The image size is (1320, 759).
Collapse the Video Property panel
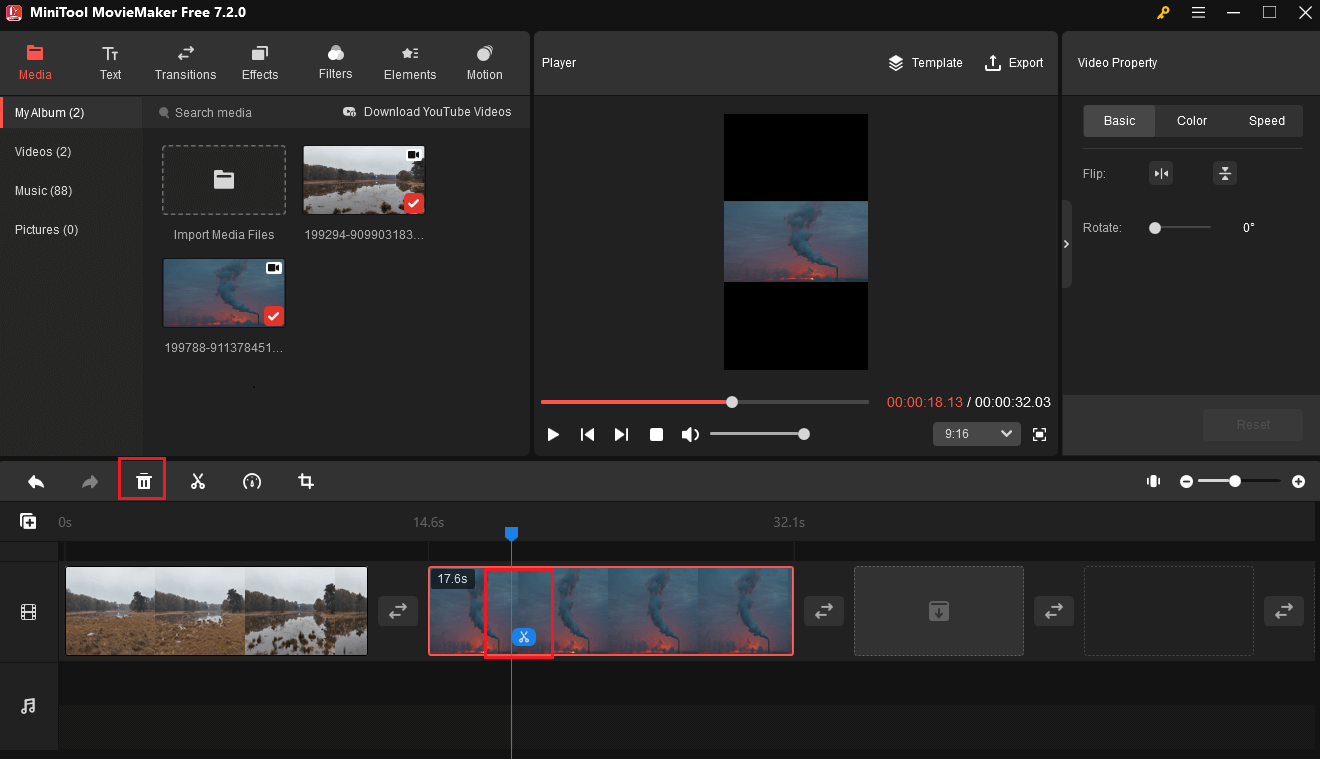point(1066,244)
